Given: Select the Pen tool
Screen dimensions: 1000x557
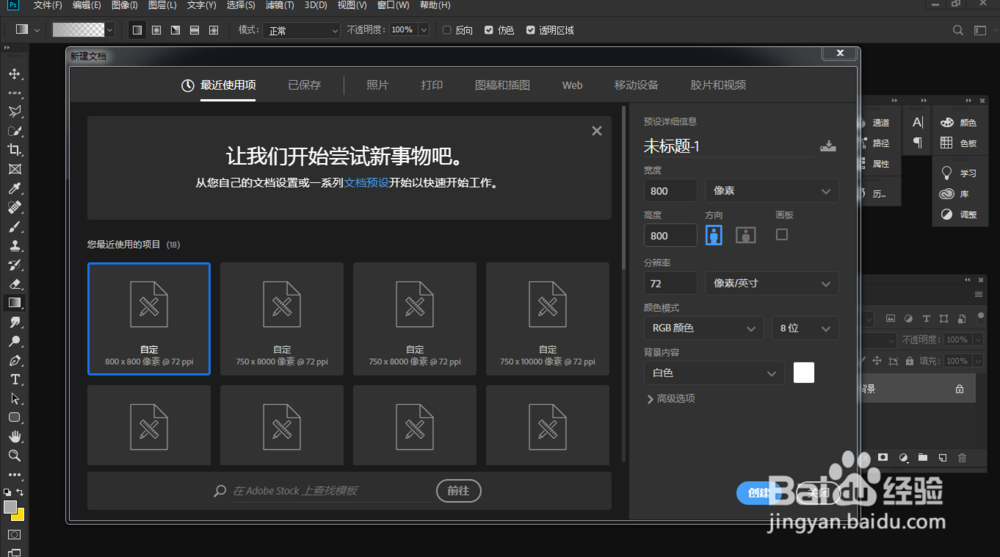Looking at the screenshot, I should 15,360.
